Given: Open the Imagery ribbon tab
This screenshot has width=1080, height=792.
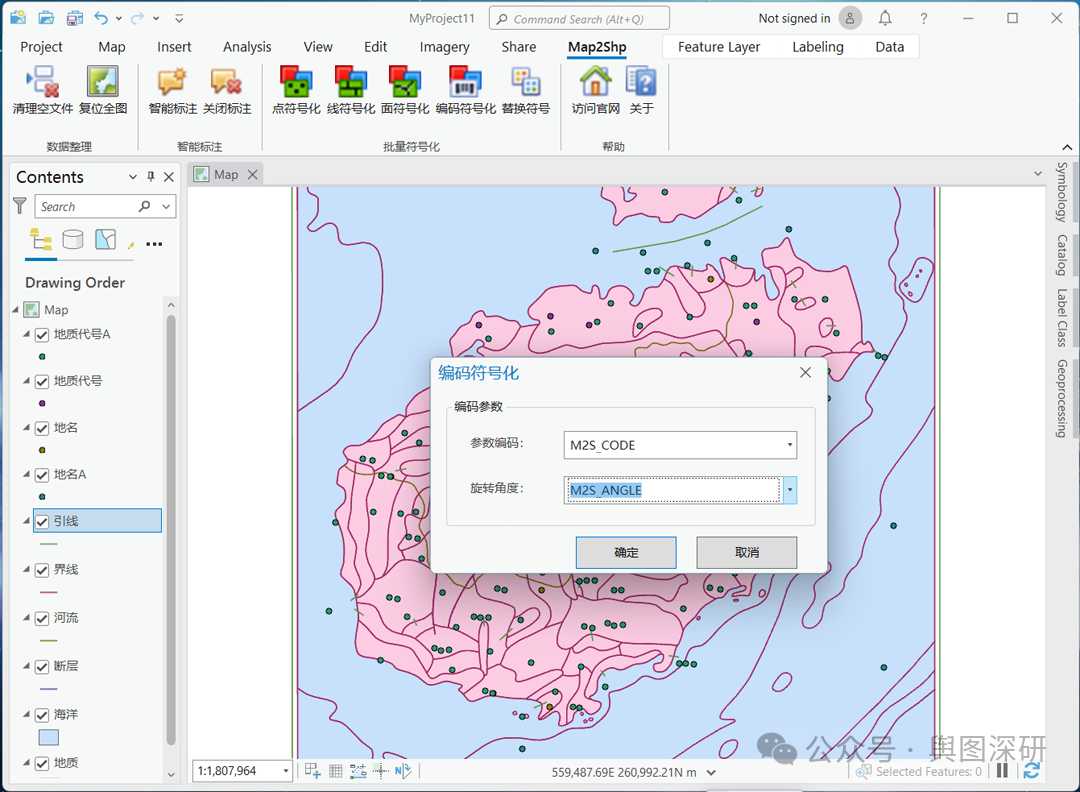Looking at the screenshot, I should (x=444, y=47).
